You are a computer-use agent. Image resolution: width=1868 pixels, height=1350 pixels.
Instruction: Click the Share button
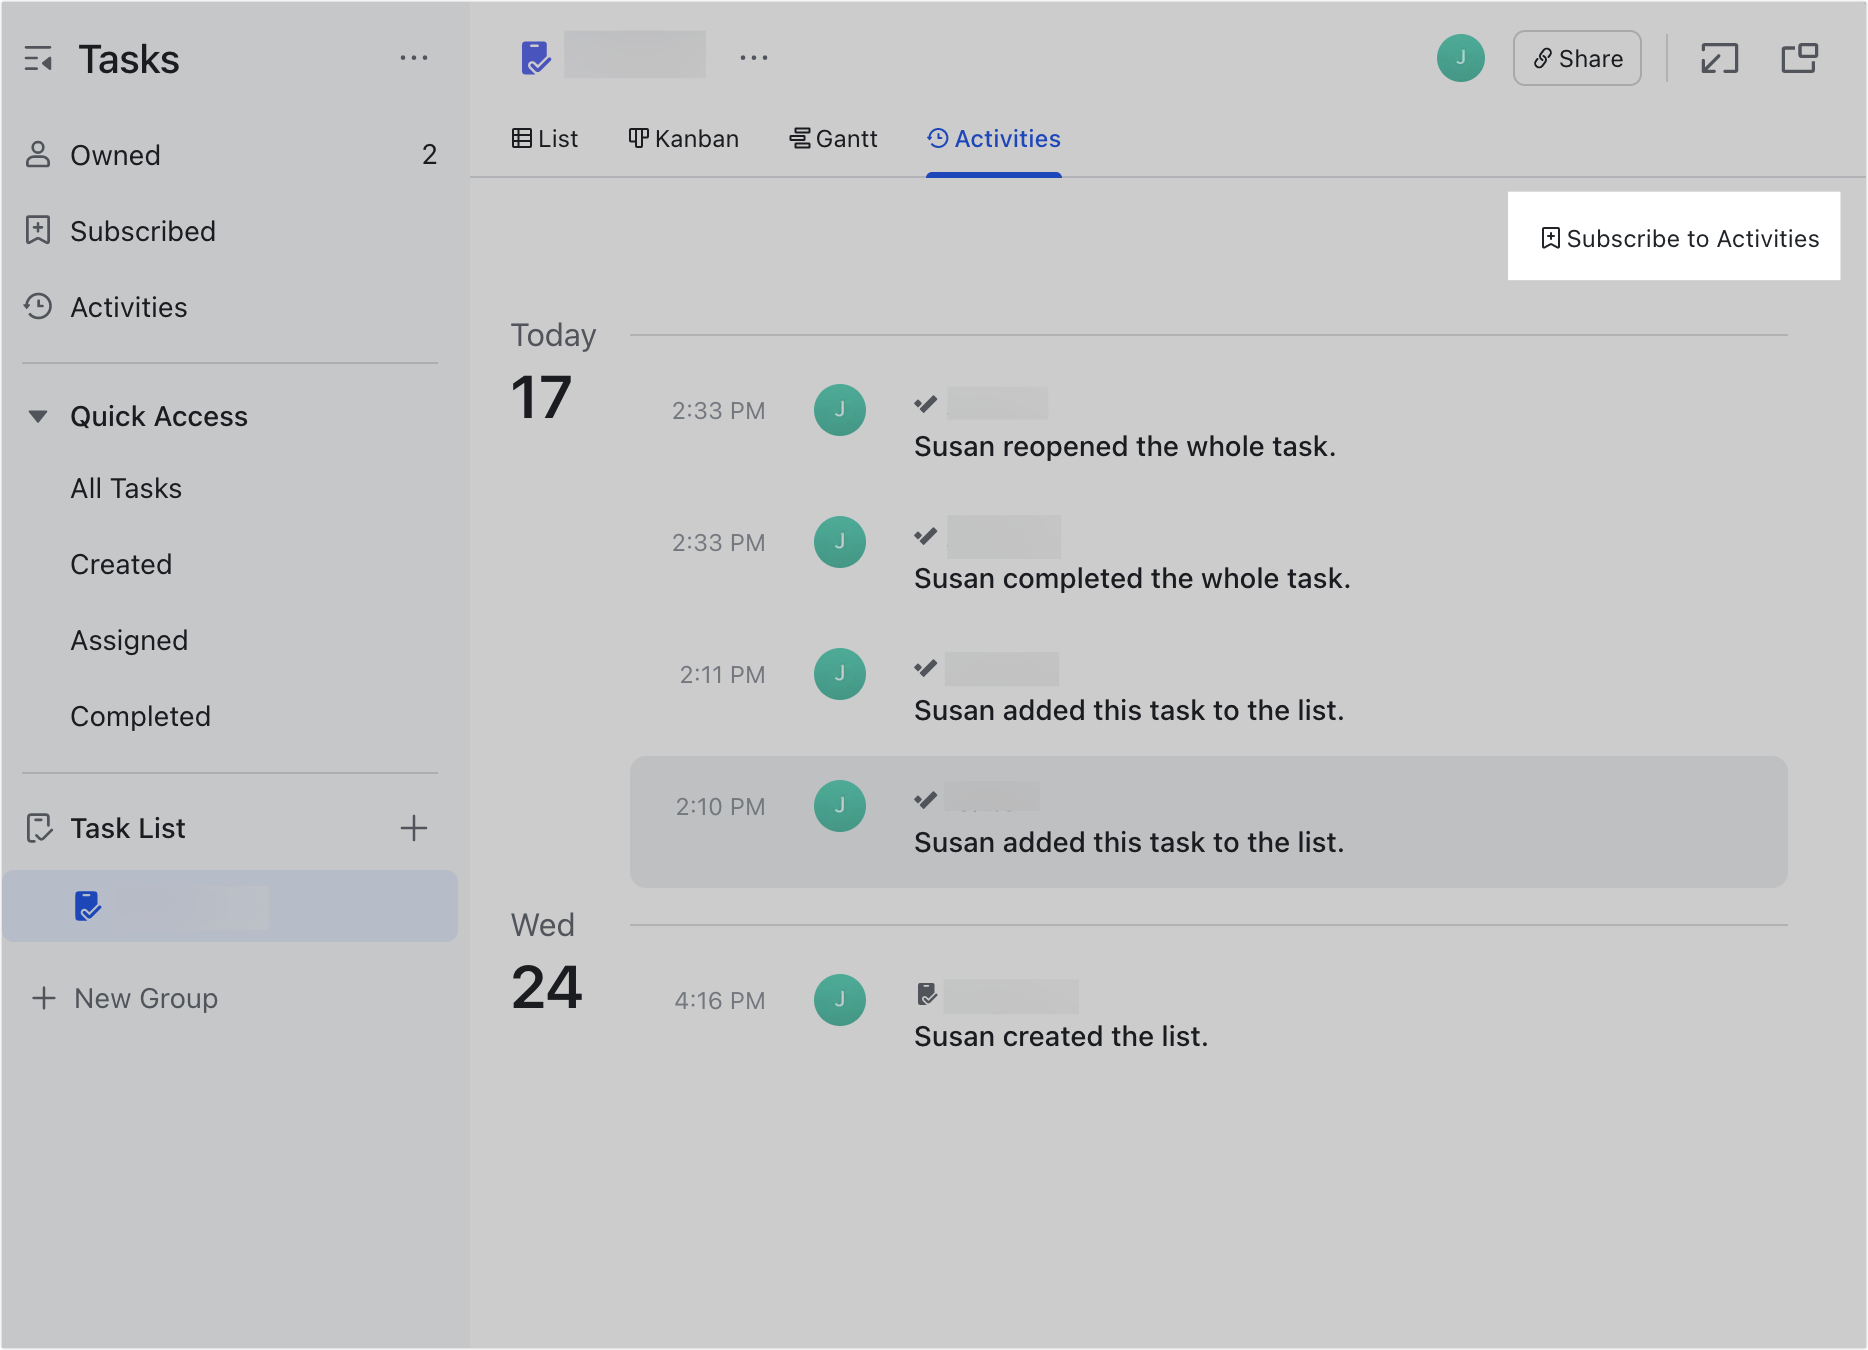click(x=1577, y=58)
